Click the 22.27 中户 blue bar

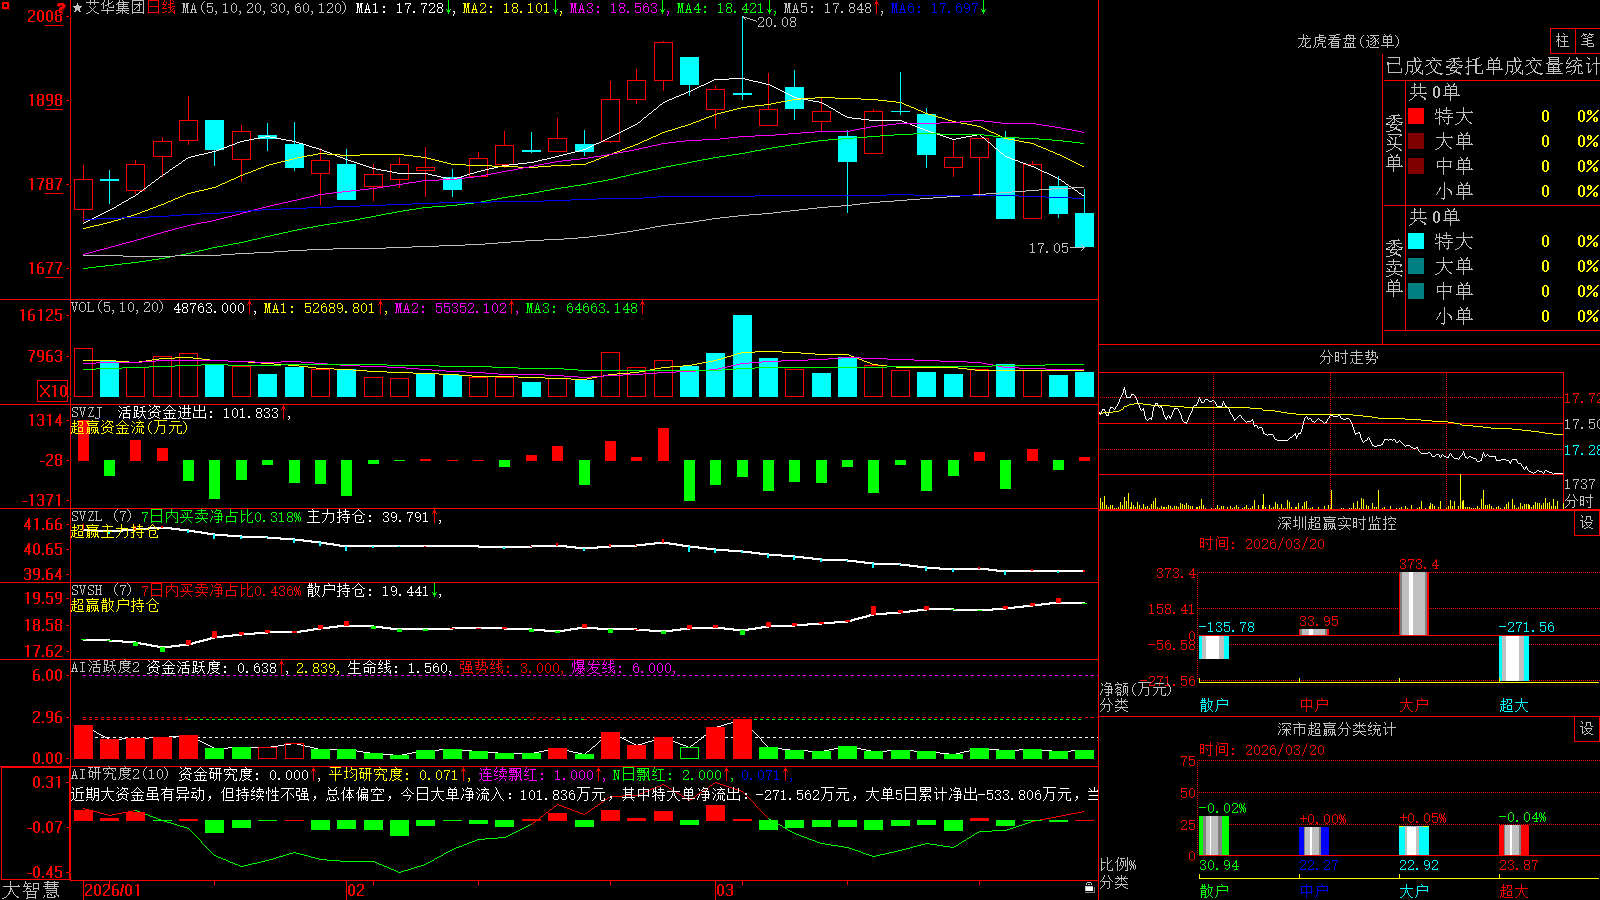[x=1313, y=841]
